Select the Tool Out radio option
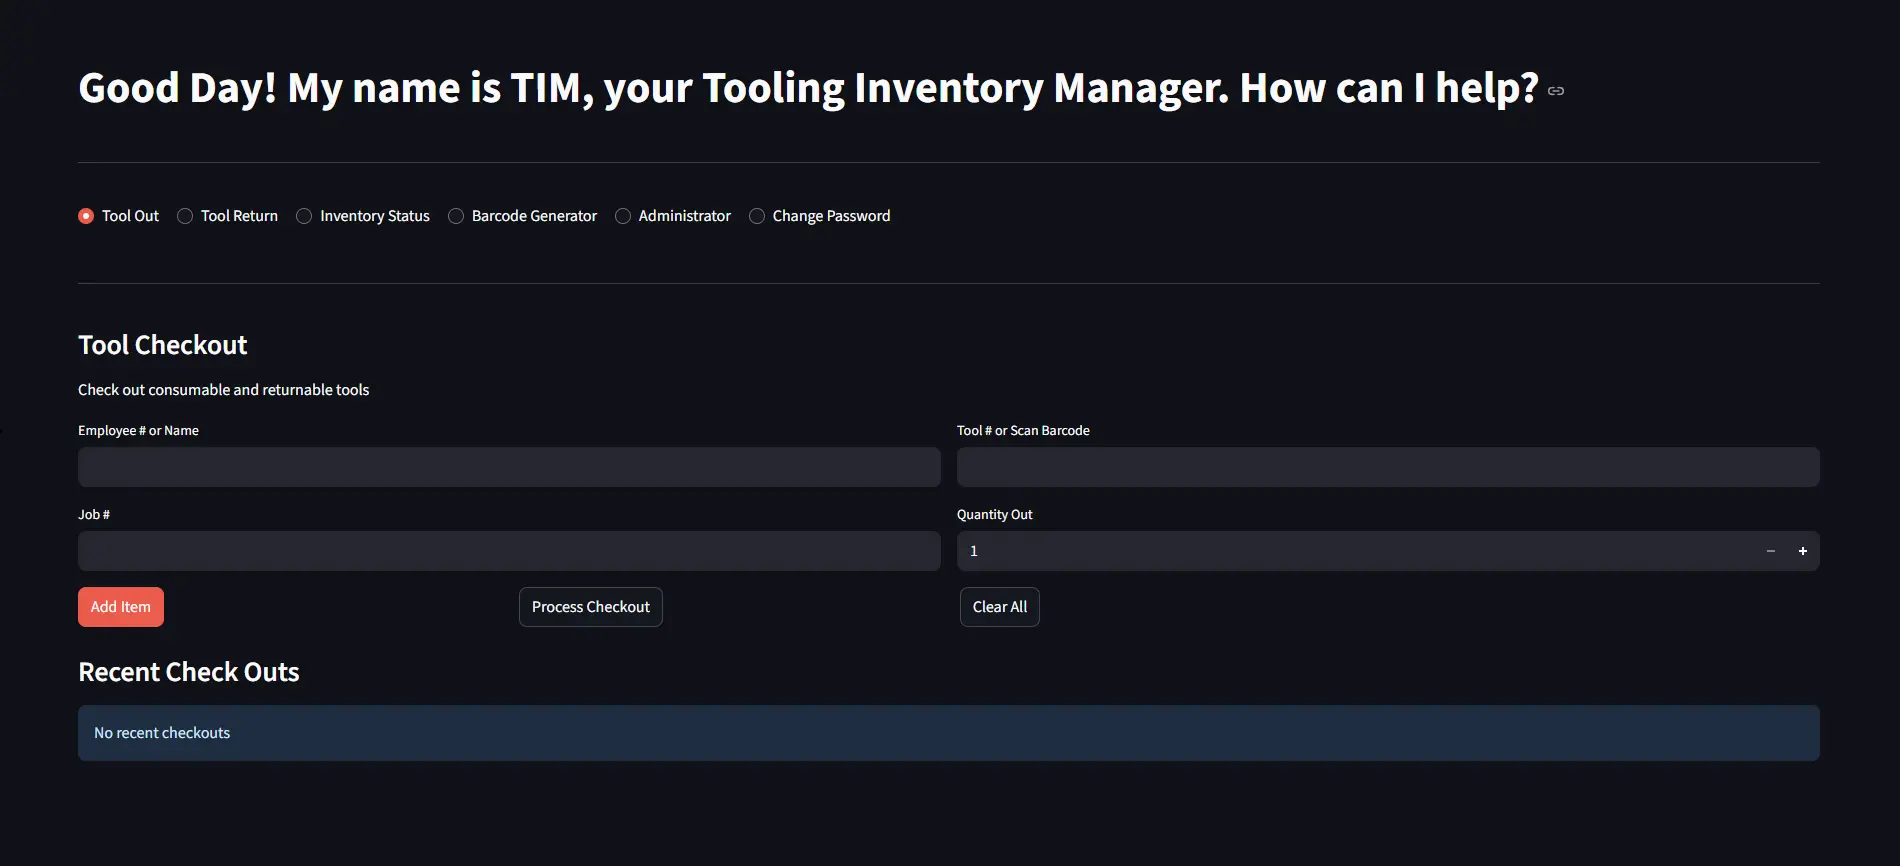 coord(87,216)
